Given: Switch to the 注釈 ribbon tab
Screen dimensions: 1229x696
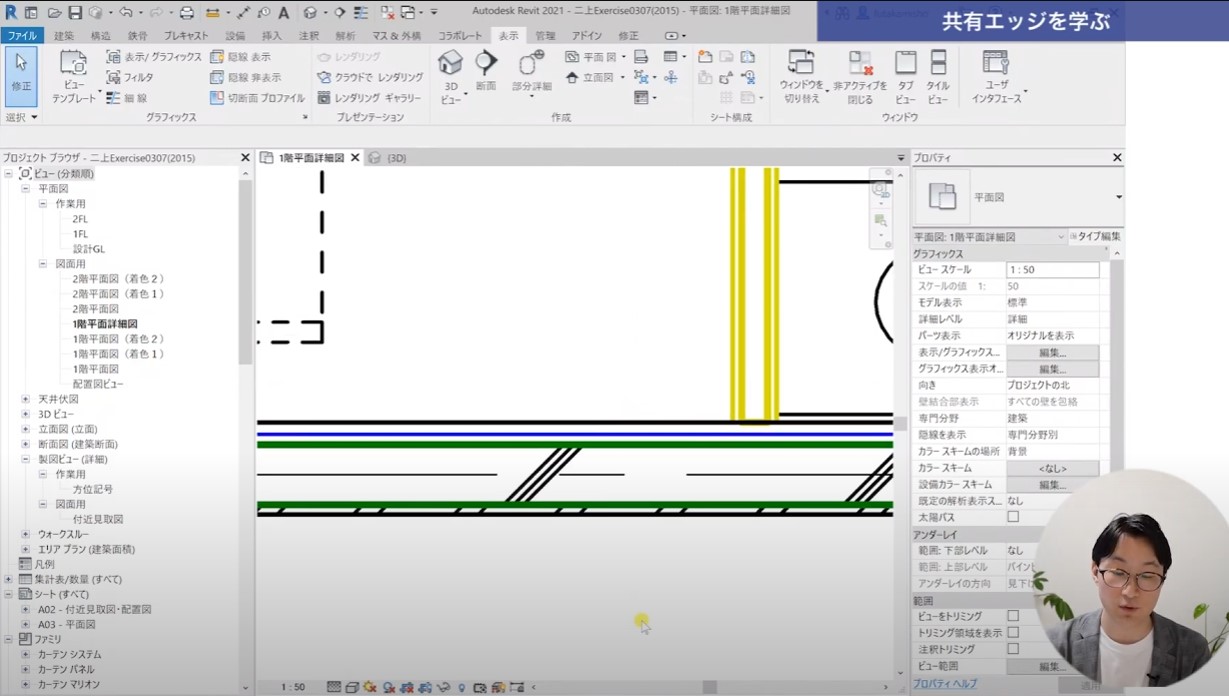Looking at the screenshot, I should 309,36.
